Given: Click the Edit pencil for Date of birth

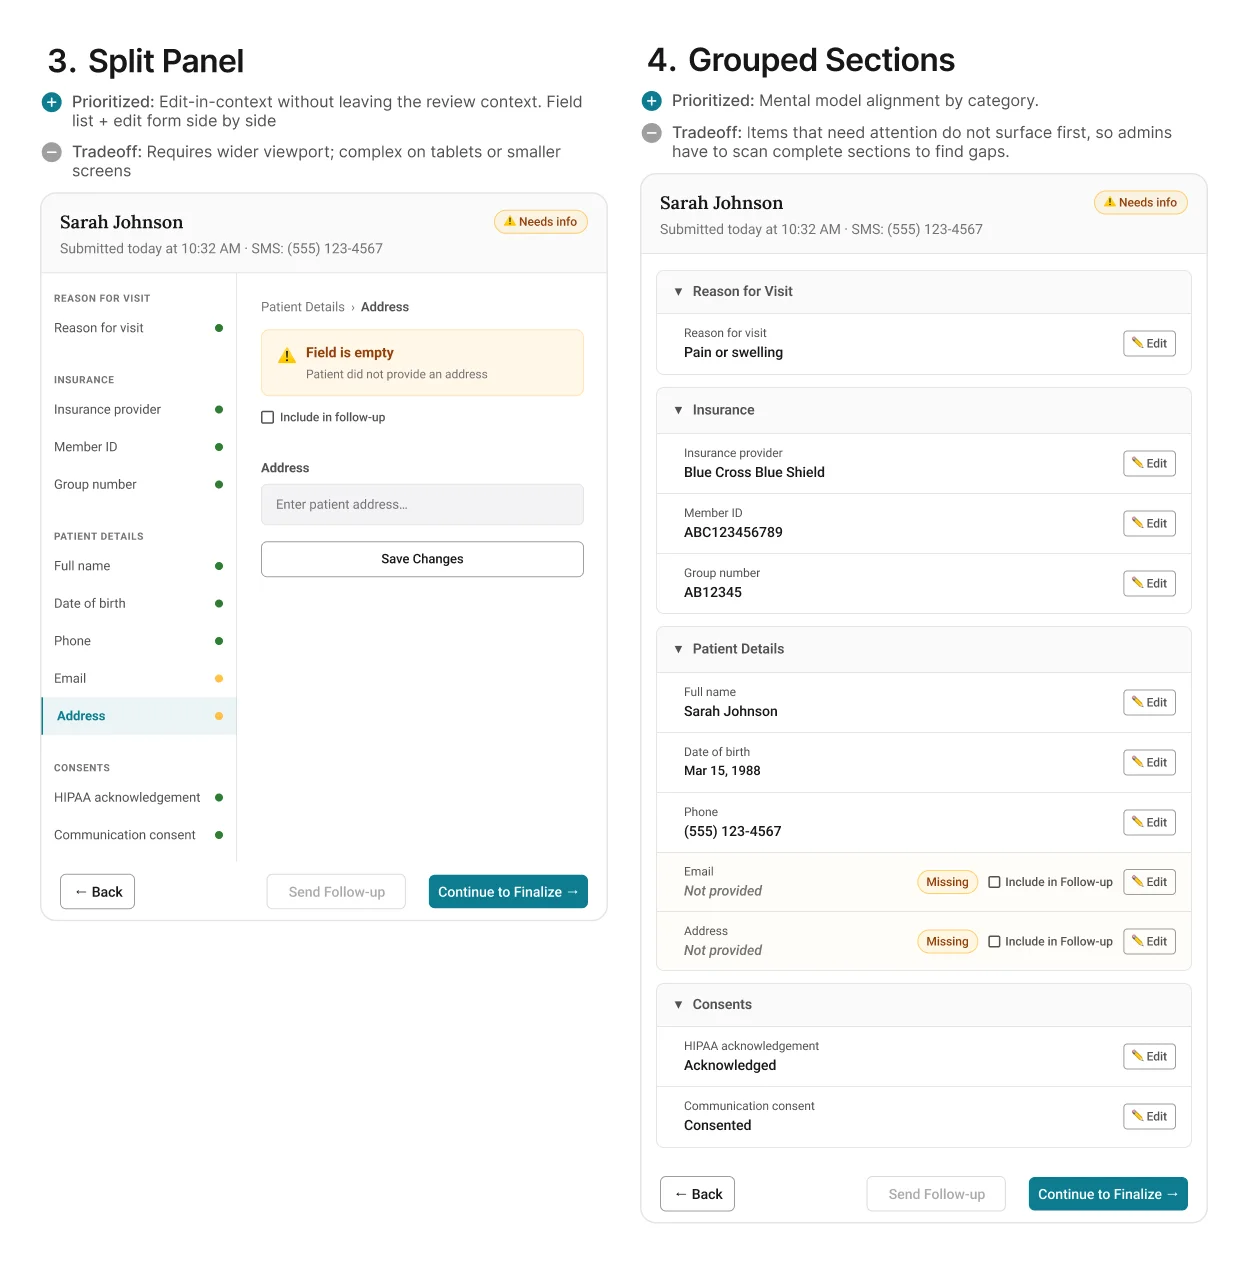Looking at the screenshot, I should click(1137, 762).
